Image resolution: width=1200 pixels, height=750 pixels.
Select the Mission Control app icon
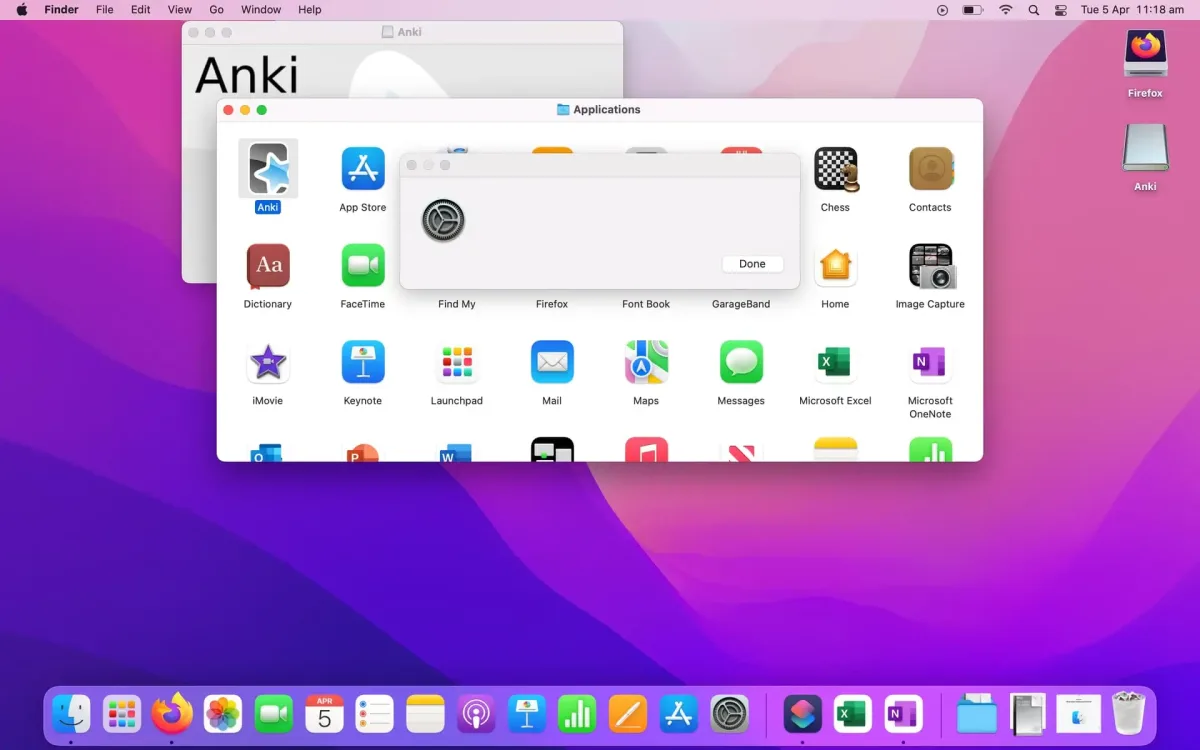[552, 450]
